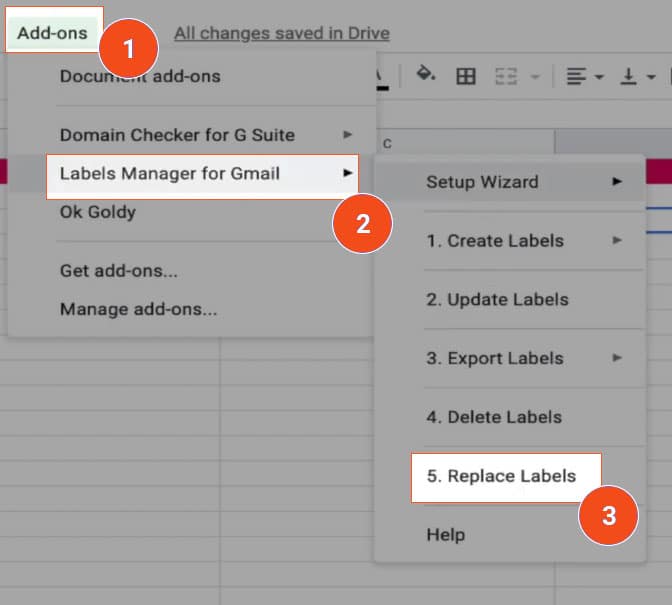672x605 pixels.
Task: Click the vertical align icon
Action: click(628, 76)
